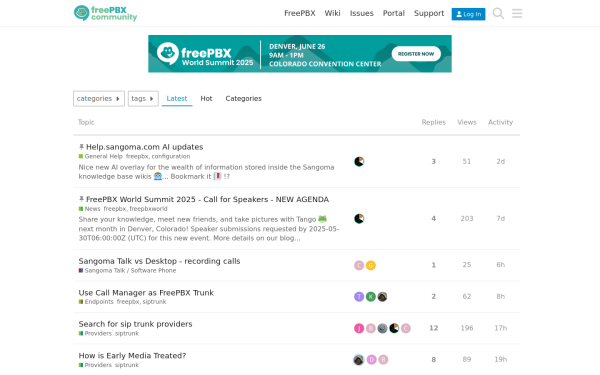Open topic How is Early Media Treated?

pyautogui.click(x=132, y=355)
